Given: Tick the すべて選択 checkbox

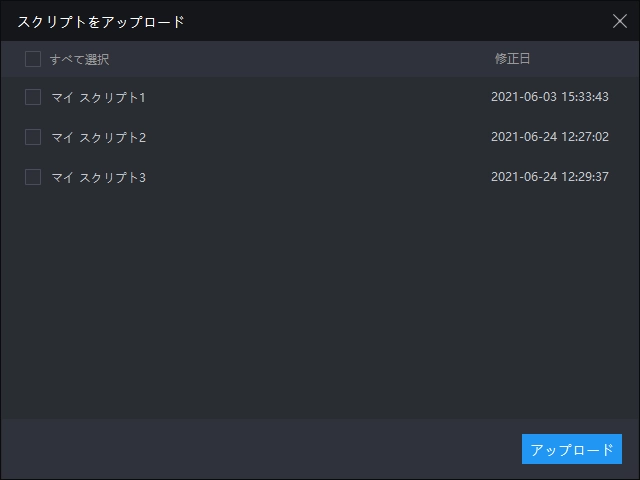Looking at the screenshot, I should point(33,59).
